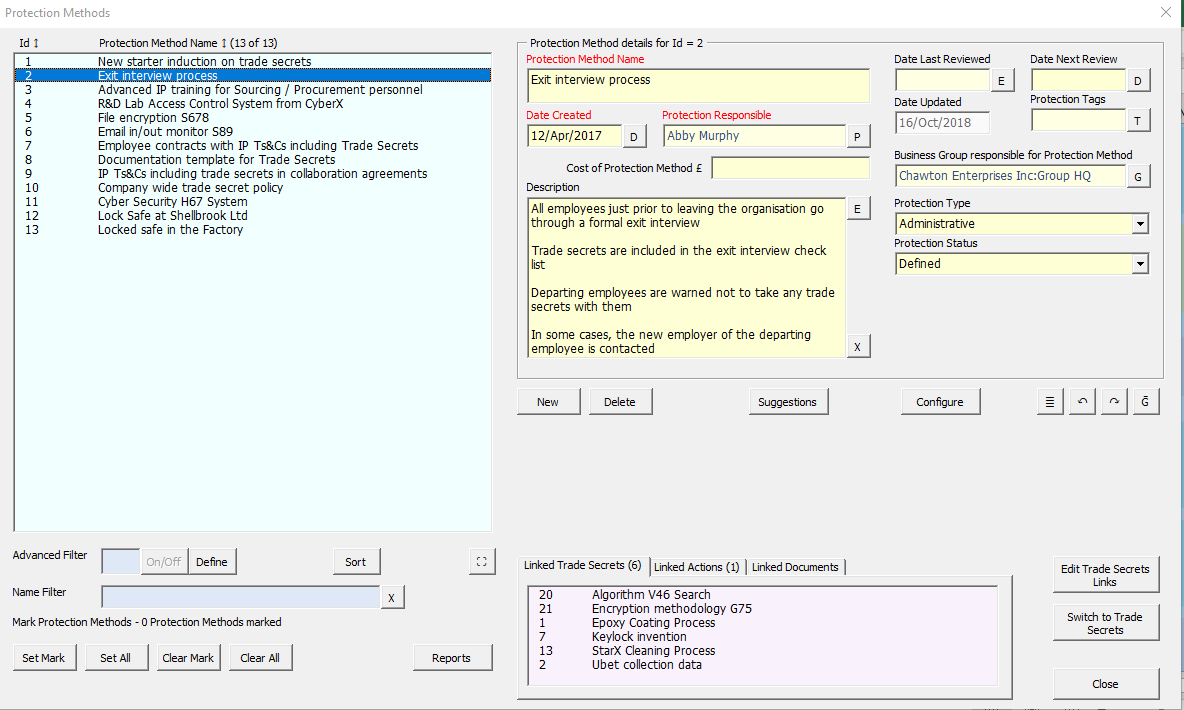Clear the Name Filter with X button
The image size is (1184, 710).
392,598
